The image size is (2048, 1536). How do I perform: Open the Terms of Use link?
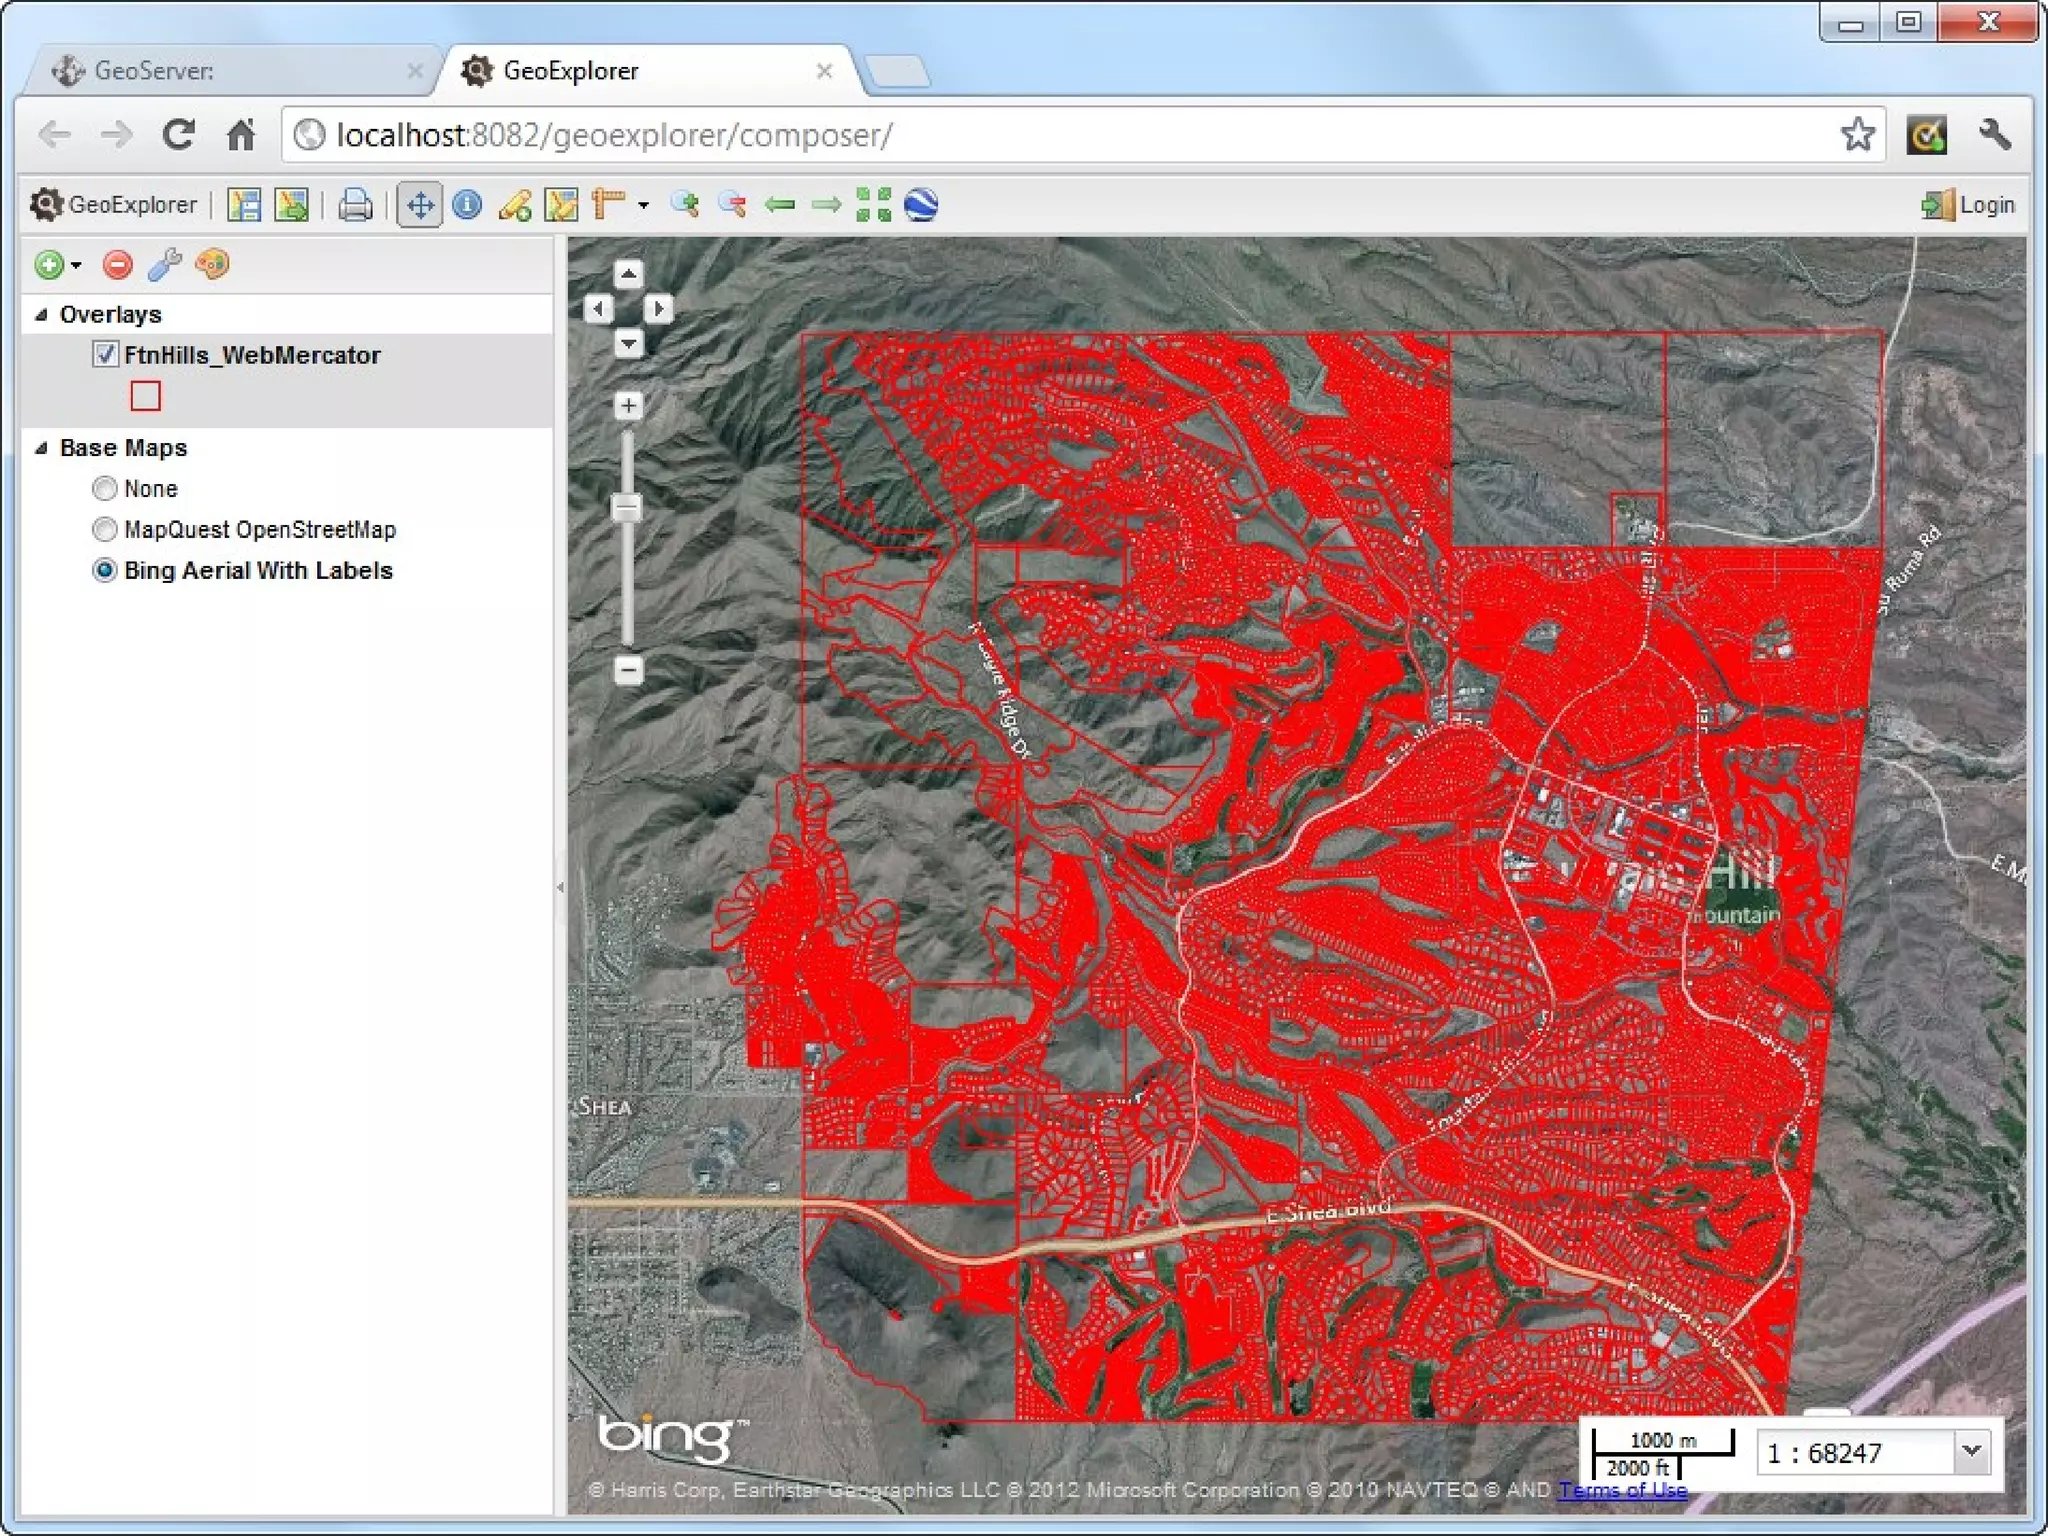point(1622,1490)
